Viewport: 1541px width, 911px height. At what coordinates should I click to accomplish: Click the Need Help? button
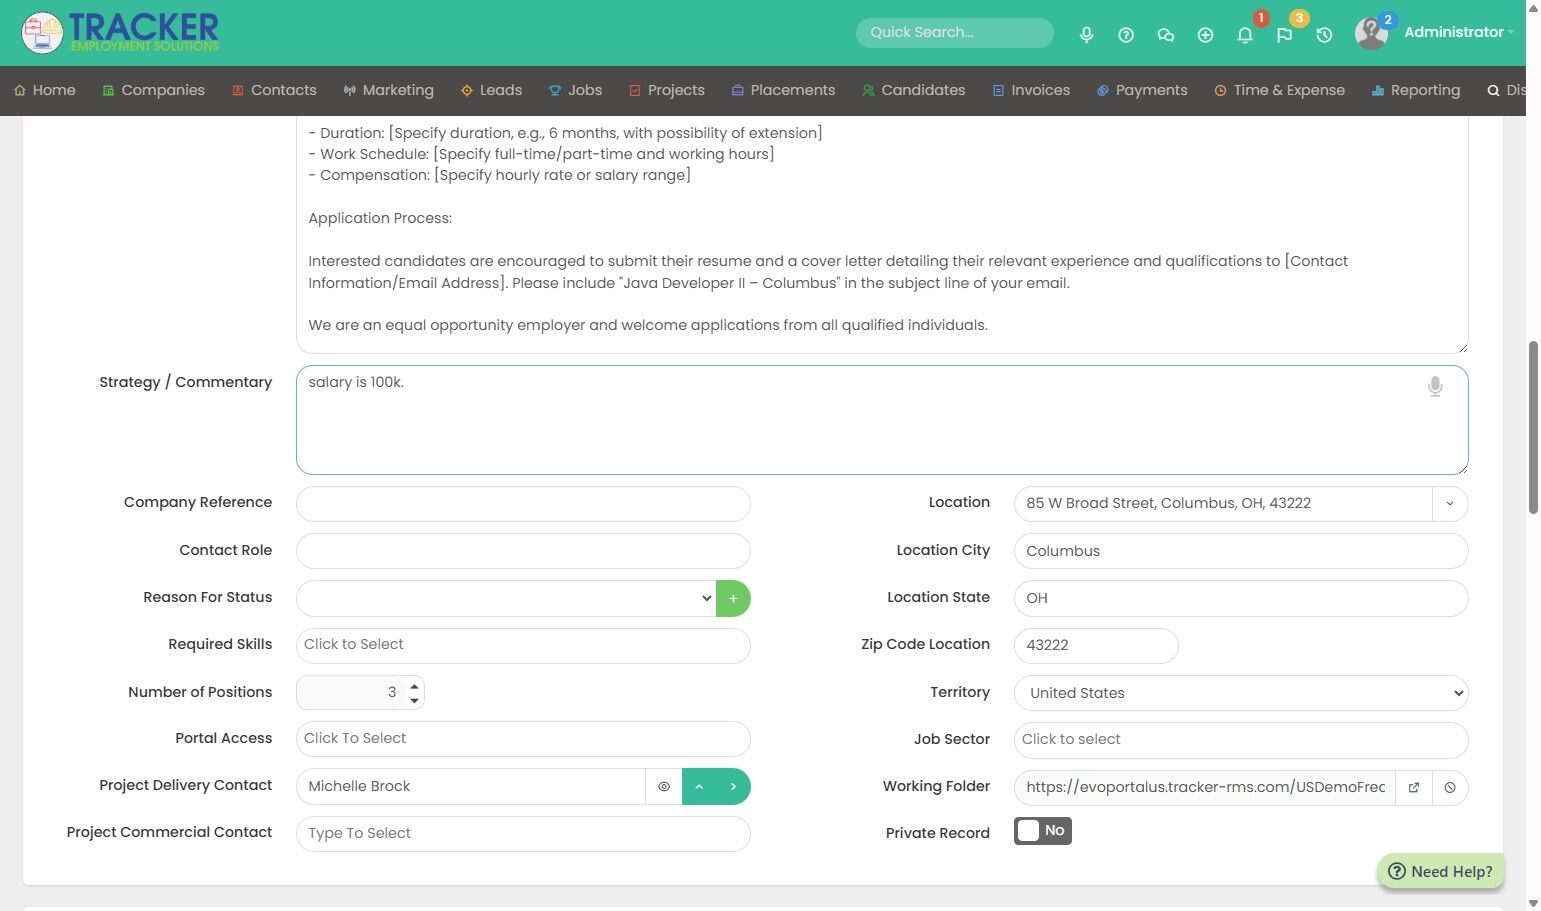click(1441, 871)
